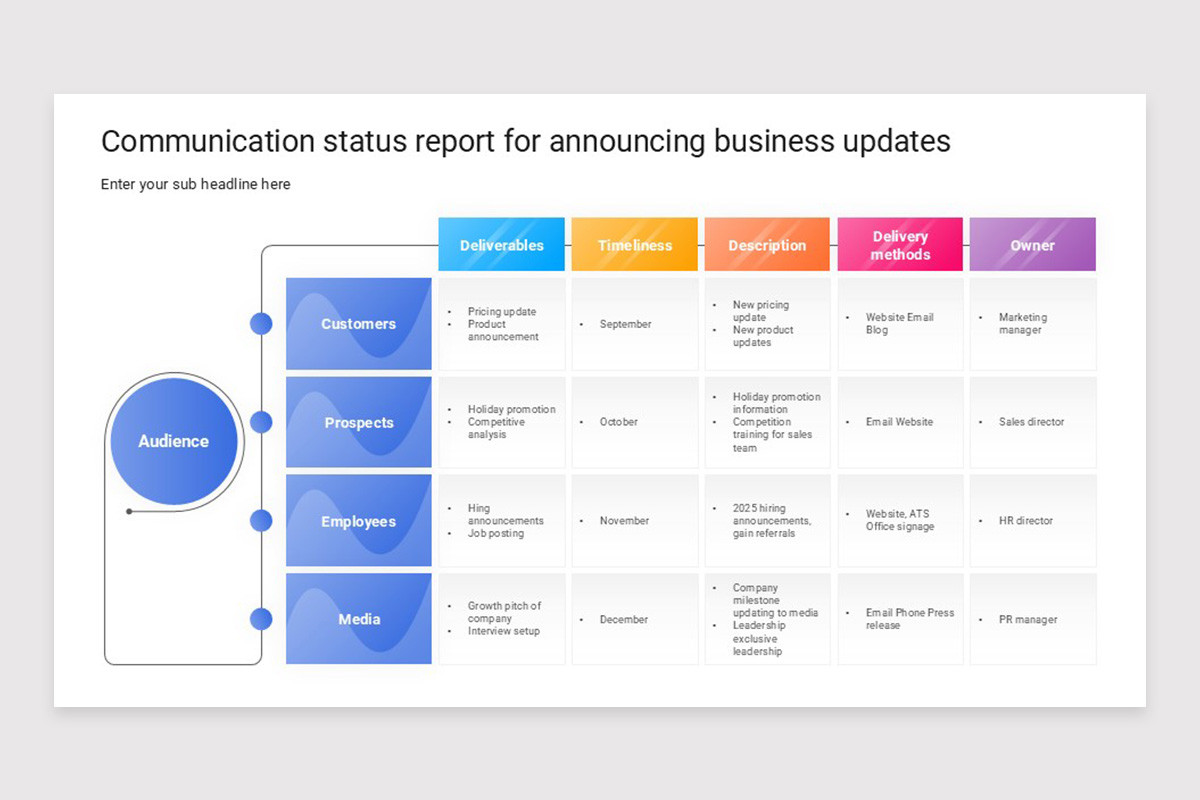The height and width of the screenshot is (800, 1200).
Task: Select the Media audience card
Action: click(x=358, y=618)
